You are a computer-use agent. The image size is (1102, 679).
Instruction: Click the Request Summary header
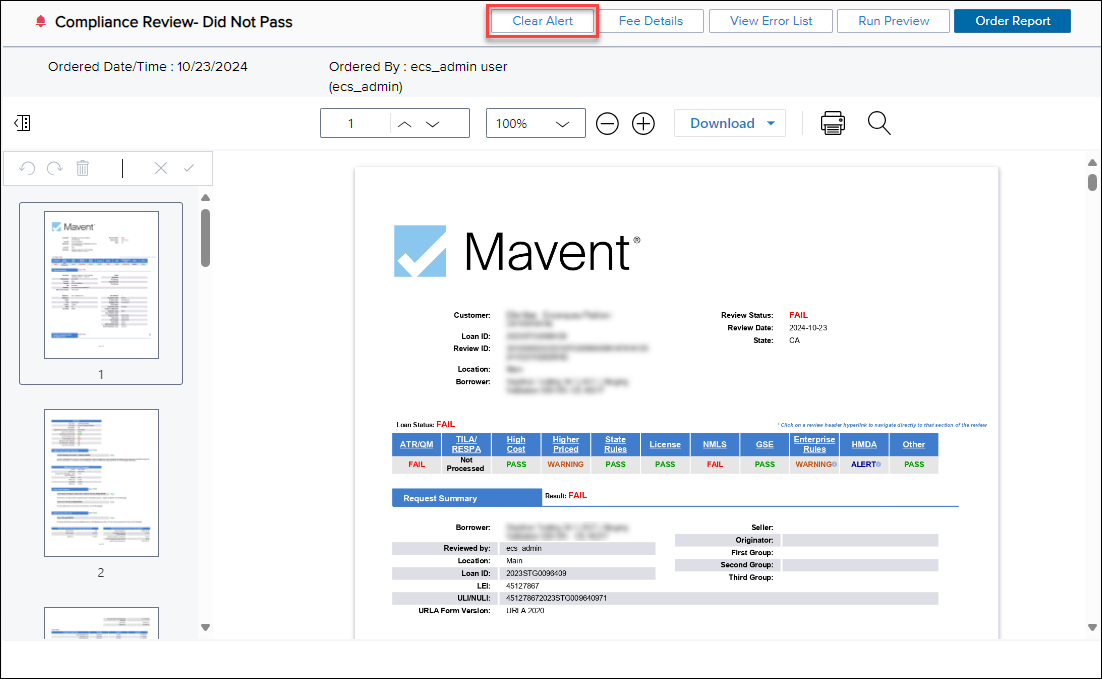click(467, 498)
